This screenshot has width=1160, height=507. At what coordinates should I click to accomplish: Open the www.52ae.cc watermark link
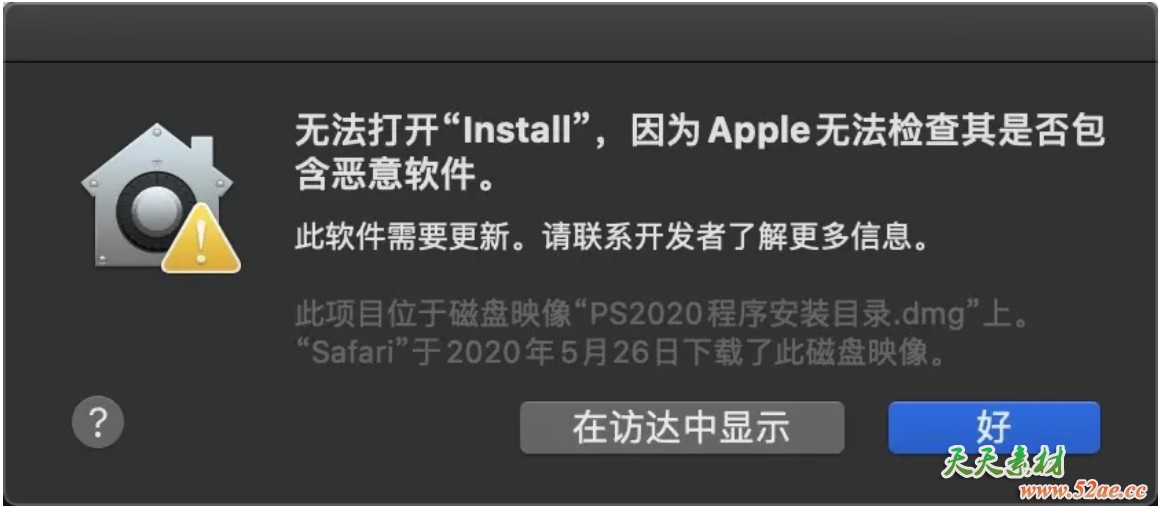coord(1083,491)
